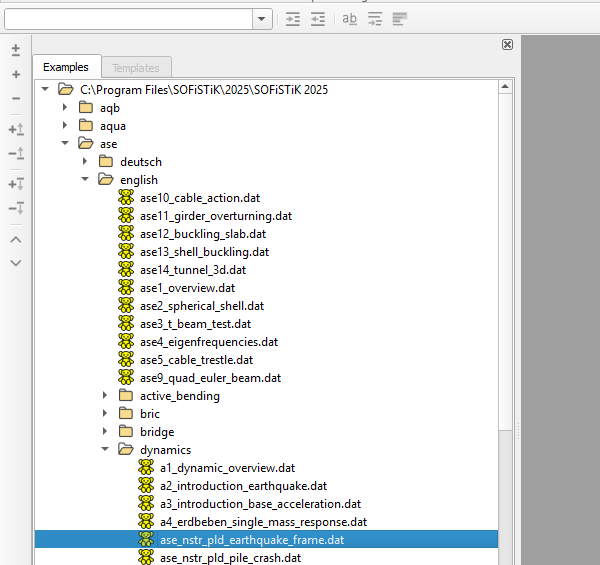
Task: Select ase3_t_beam_test.dat
Action: click(196, 324)
